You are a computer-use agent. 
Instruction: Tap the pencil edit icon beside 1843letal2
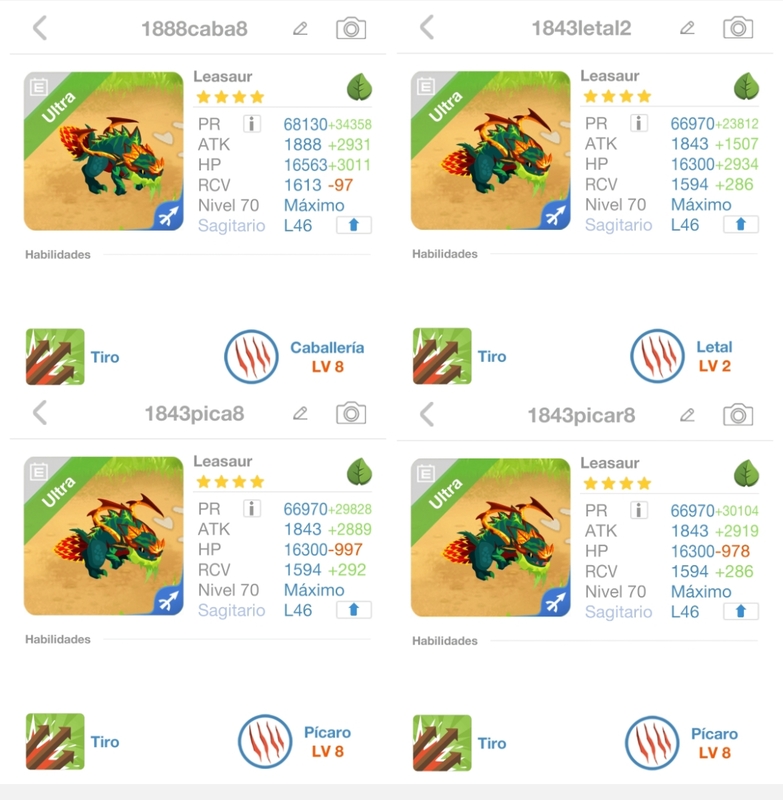pos(687,28)
